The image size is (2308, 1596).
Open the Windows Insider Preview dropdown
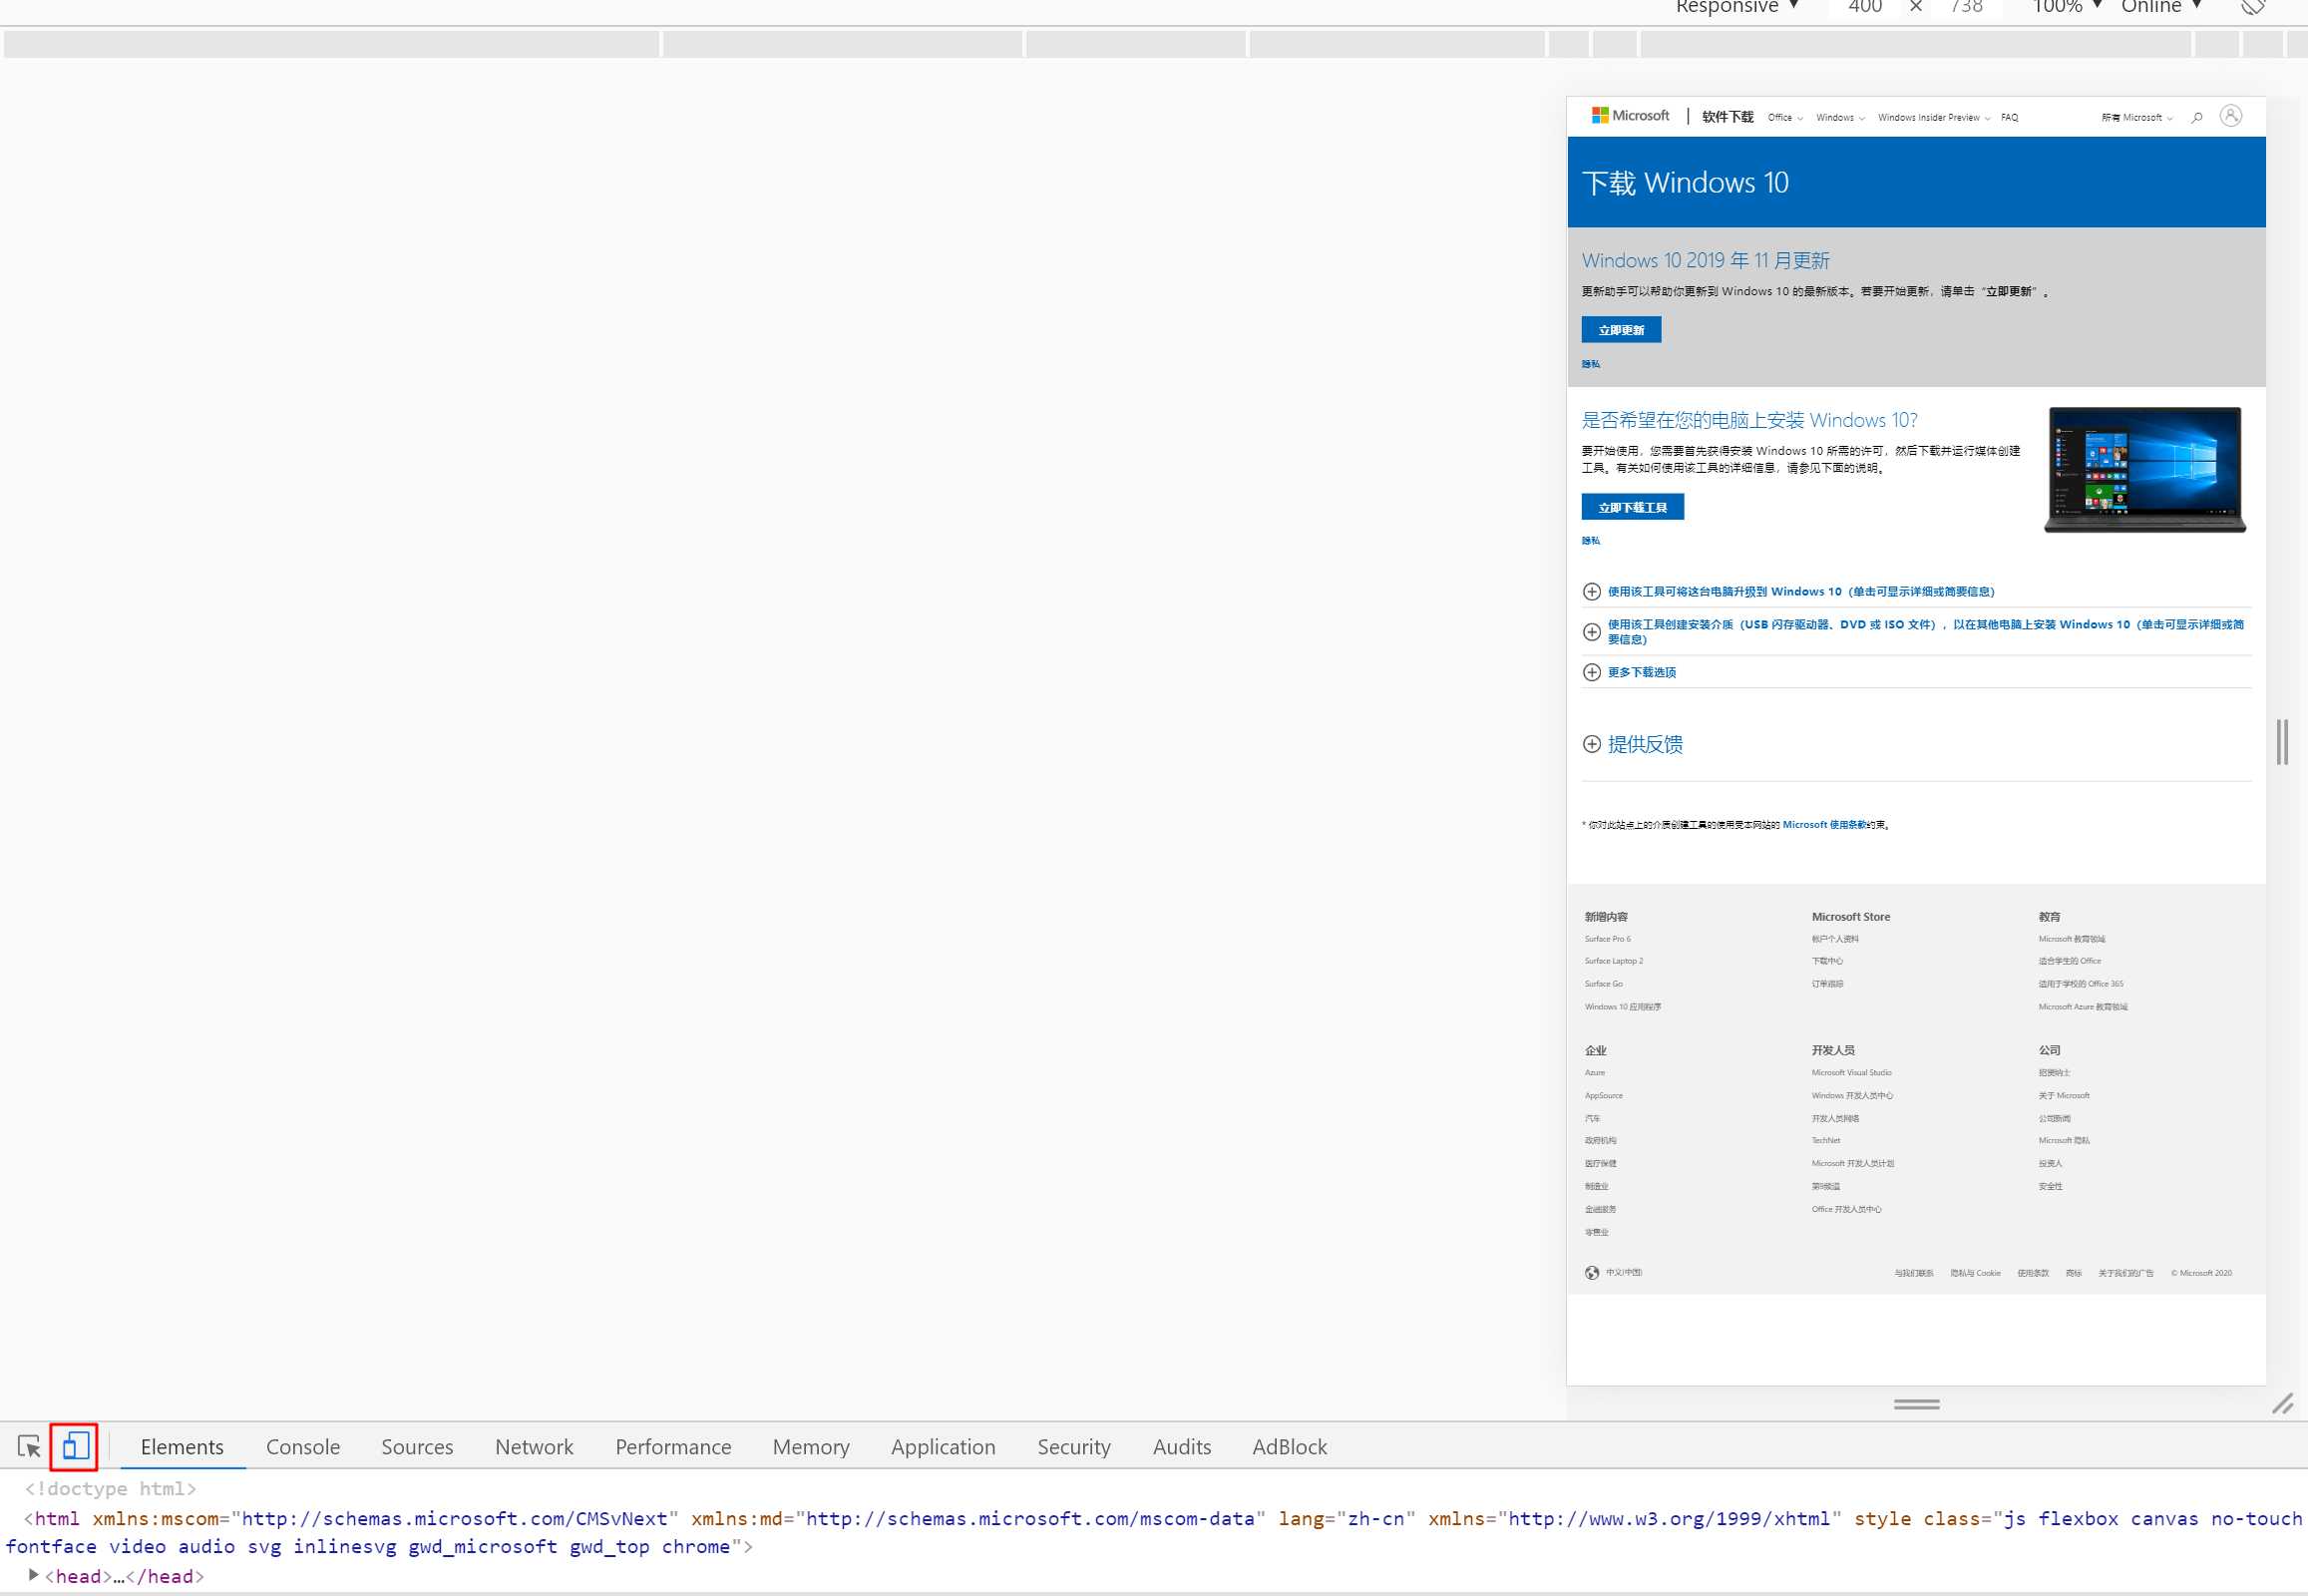pyautogui.click(x=1933, y=118)
